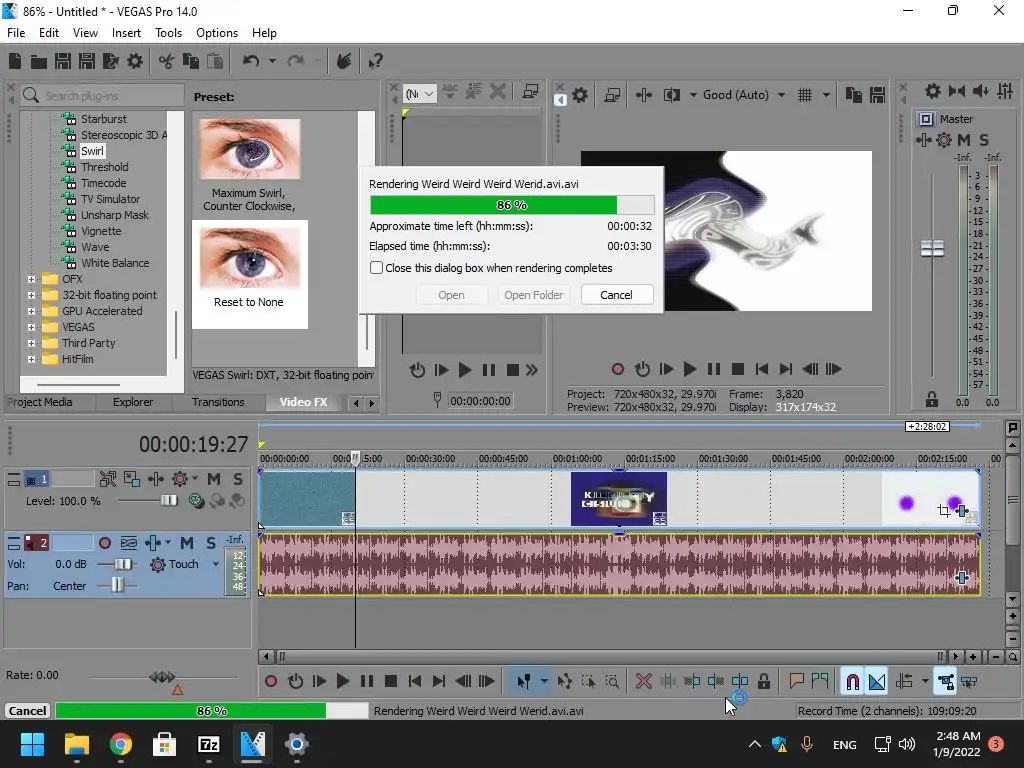Viewport: 1024px width, 768px height.
Task: Switch to the Explorer tab
Action: [x=133, y=402]
